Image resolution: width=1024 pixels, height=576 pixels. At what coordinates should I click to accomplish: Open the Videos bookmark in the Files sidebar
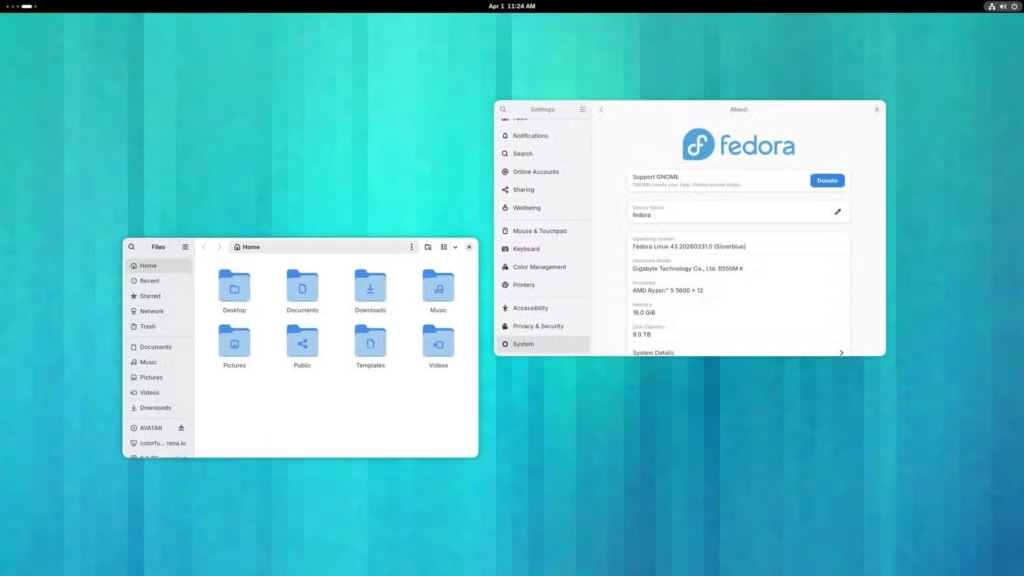coord(159,392)
